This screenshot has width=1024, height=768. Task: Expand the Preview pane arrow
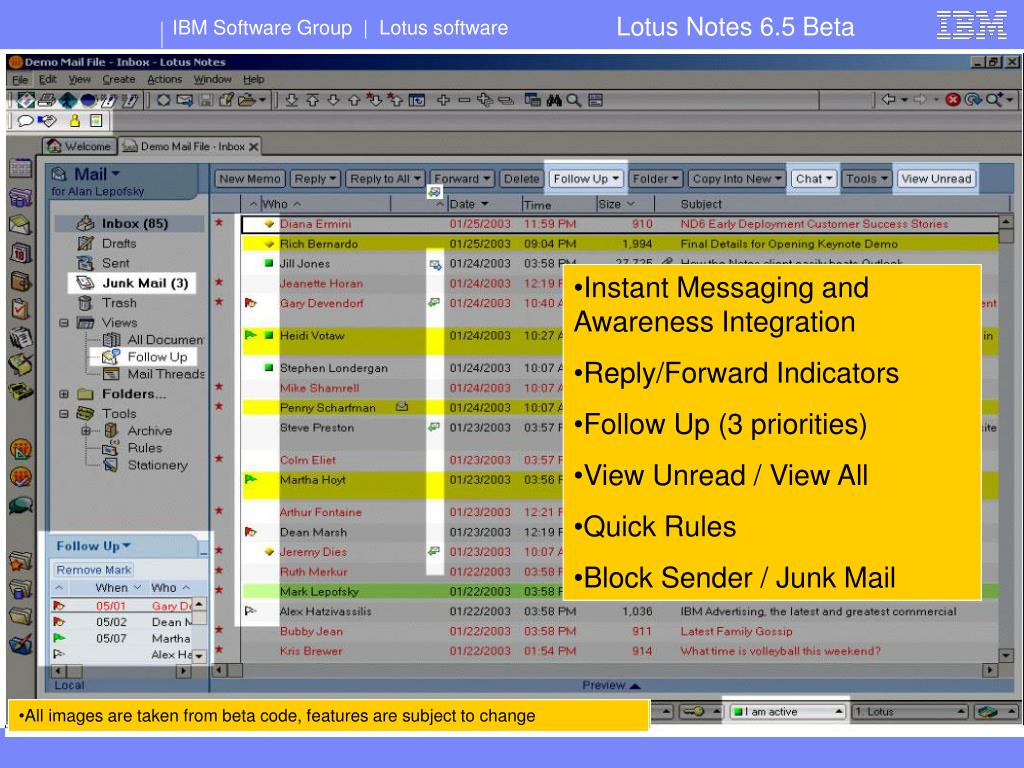click(x=635, y=686)
